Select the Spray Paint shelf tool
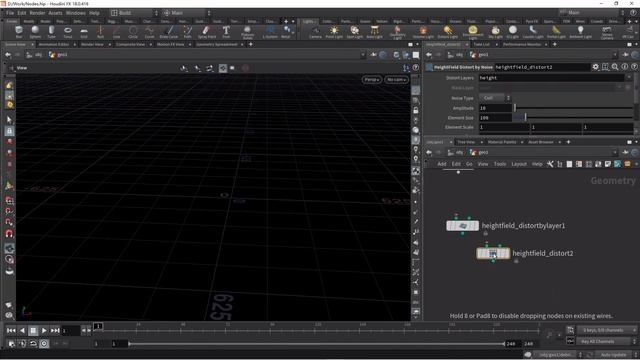640x360 pixels. tap(207, 31)
